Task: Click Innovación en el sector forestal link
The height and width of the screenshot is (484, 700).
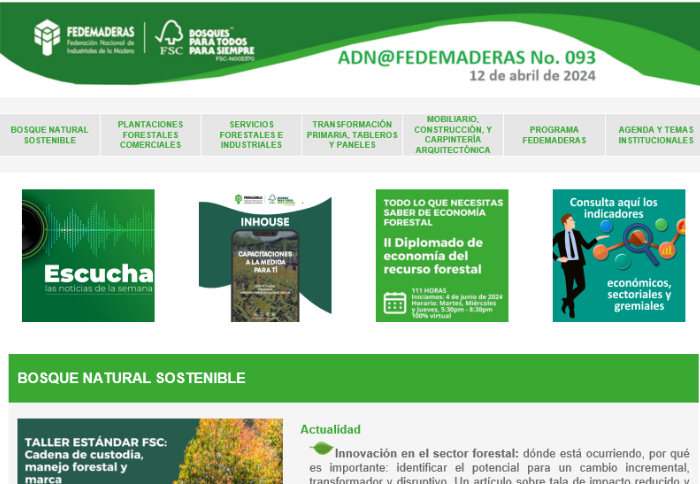Action: (x=427, y=453)
